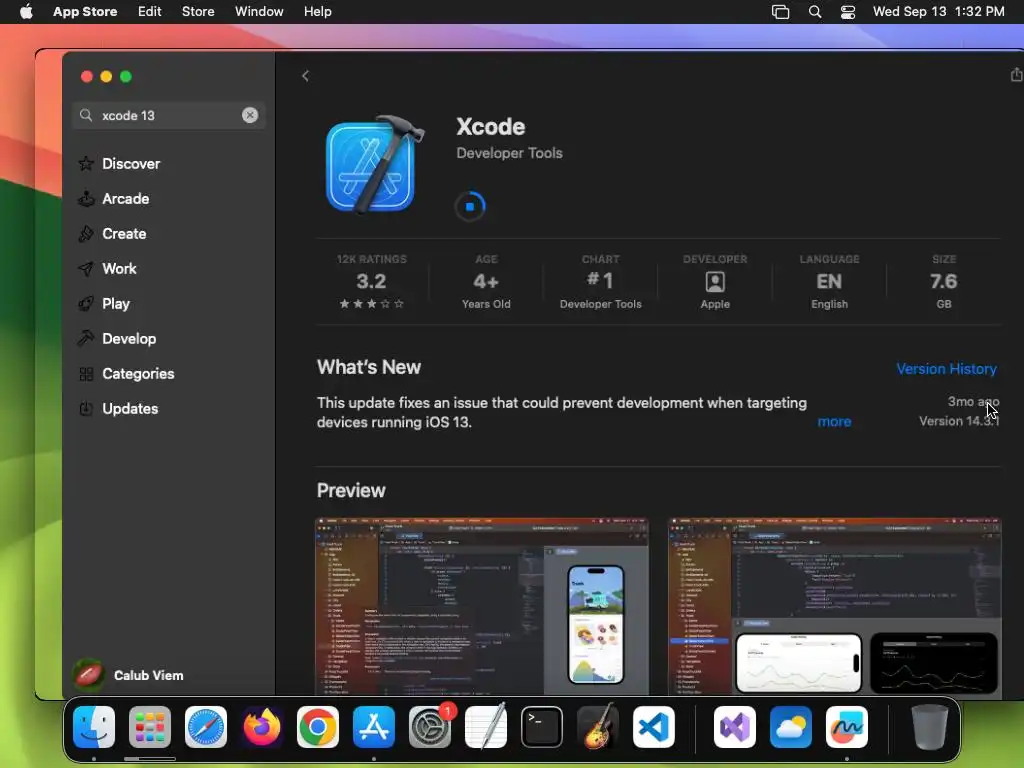Click the #1 Developer Tools chart rank
This screenshot has width=1024, height=768.
(600, 282)
